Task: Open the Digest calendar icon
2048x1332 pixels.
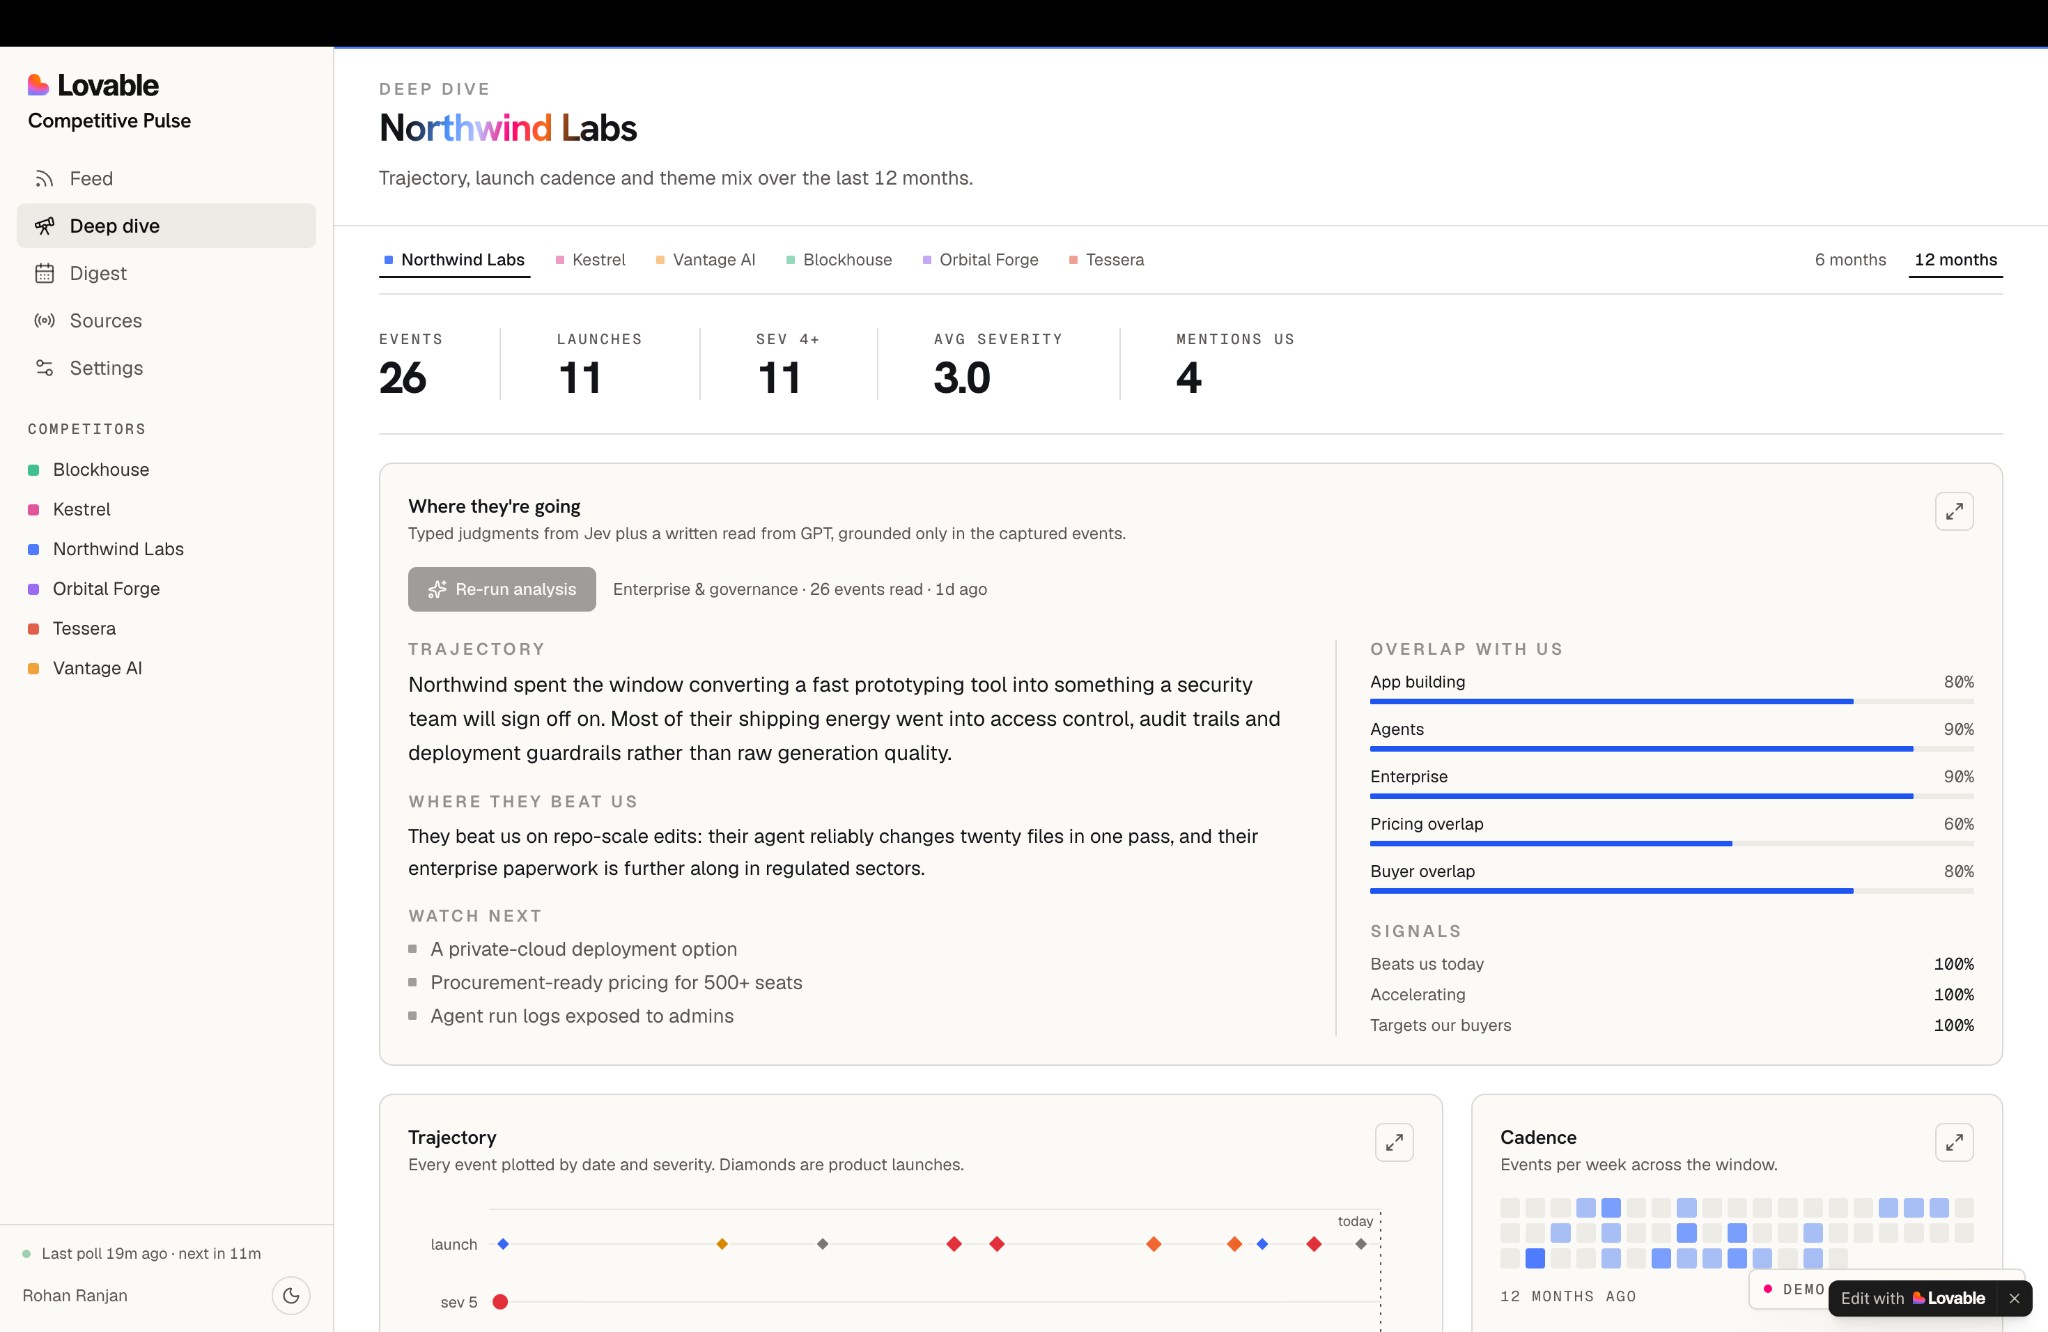Action: pyautogui.click(x=44, y=273)
